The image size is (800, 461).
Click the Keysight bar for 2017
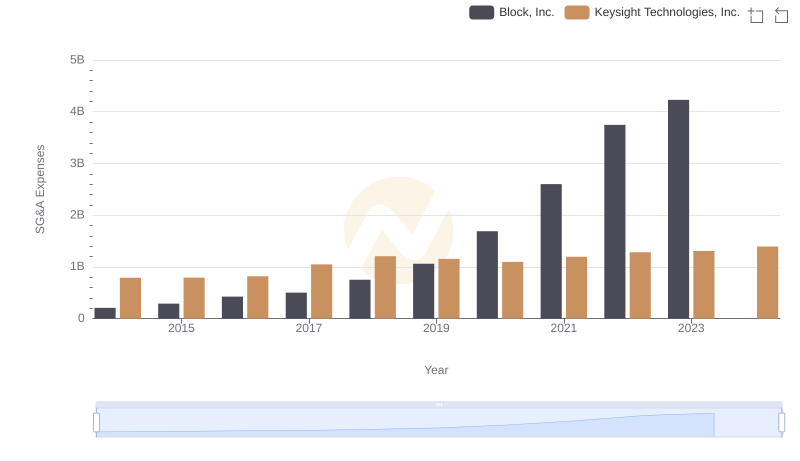pyautogui.click(x=321, y=291)
